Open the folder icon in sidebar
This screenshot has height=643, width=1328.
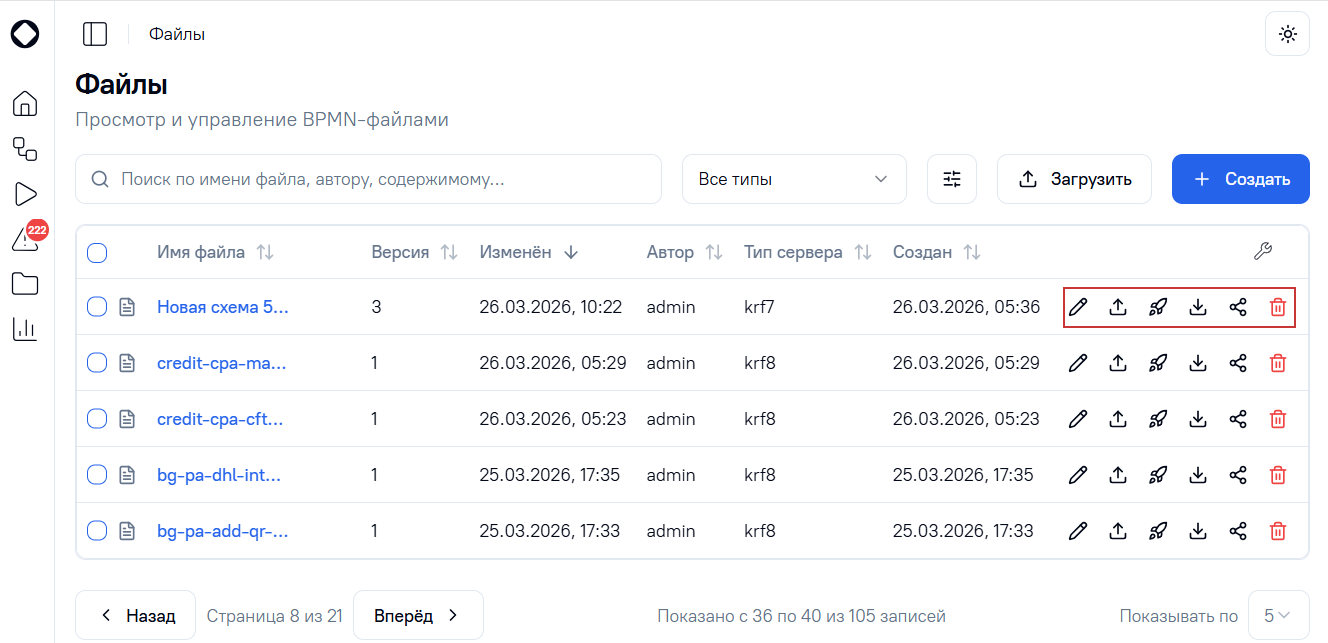(25, 284)
